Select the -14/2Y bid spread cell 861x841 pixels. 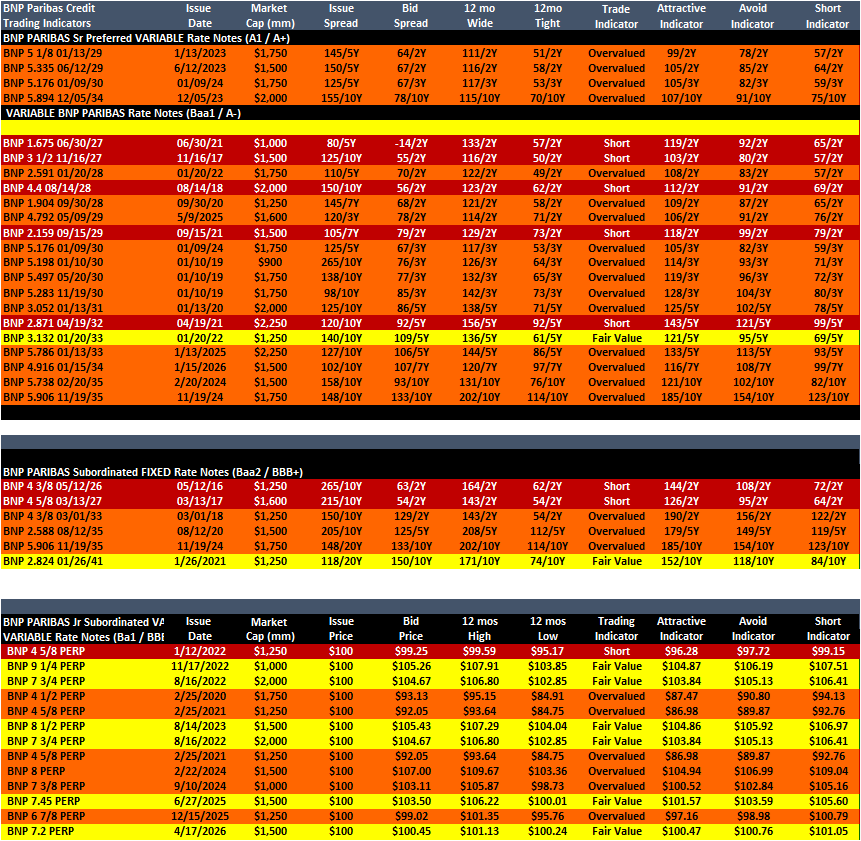pyautogui.click(x=411, y=143)
